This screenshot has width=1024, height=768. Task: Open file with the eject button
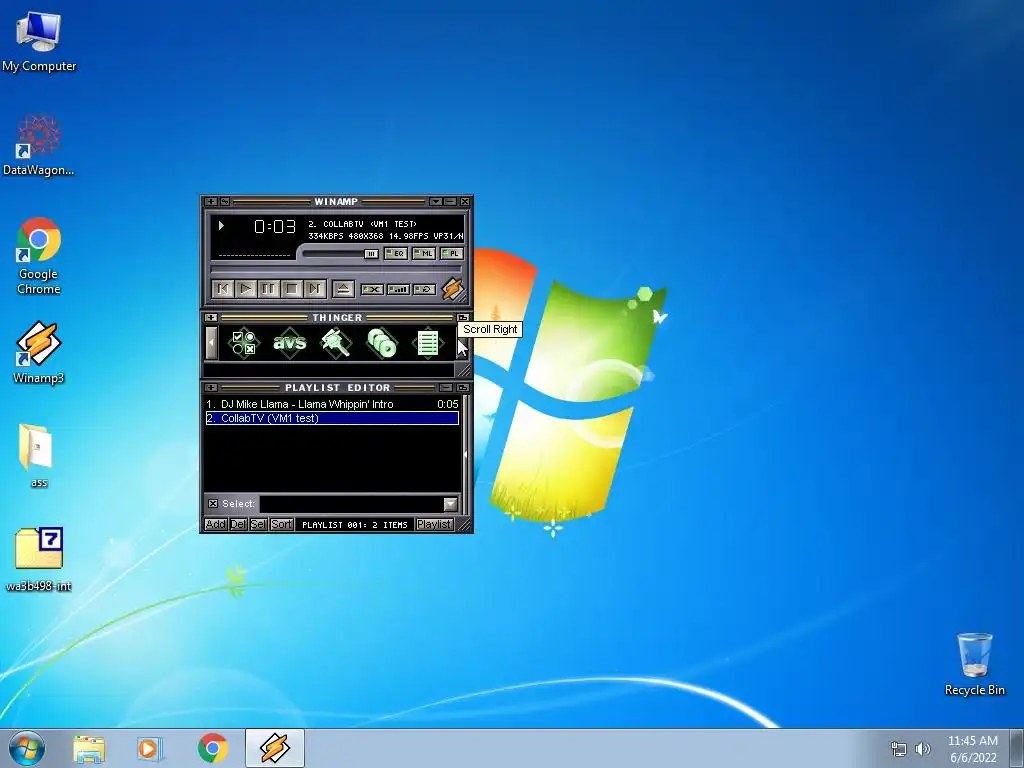tap(343, 289)
